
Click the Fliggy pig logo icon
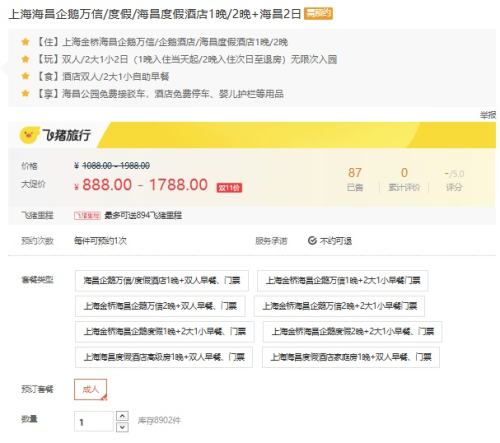[x=28, y=135]
